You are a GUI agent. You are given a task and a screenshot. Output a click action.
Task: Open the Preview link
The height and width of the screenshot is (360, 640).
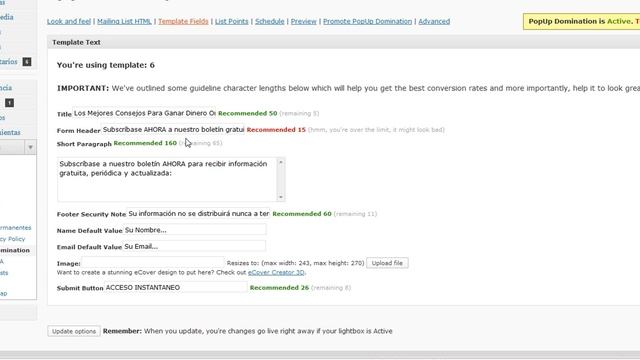tap(303, 21)
